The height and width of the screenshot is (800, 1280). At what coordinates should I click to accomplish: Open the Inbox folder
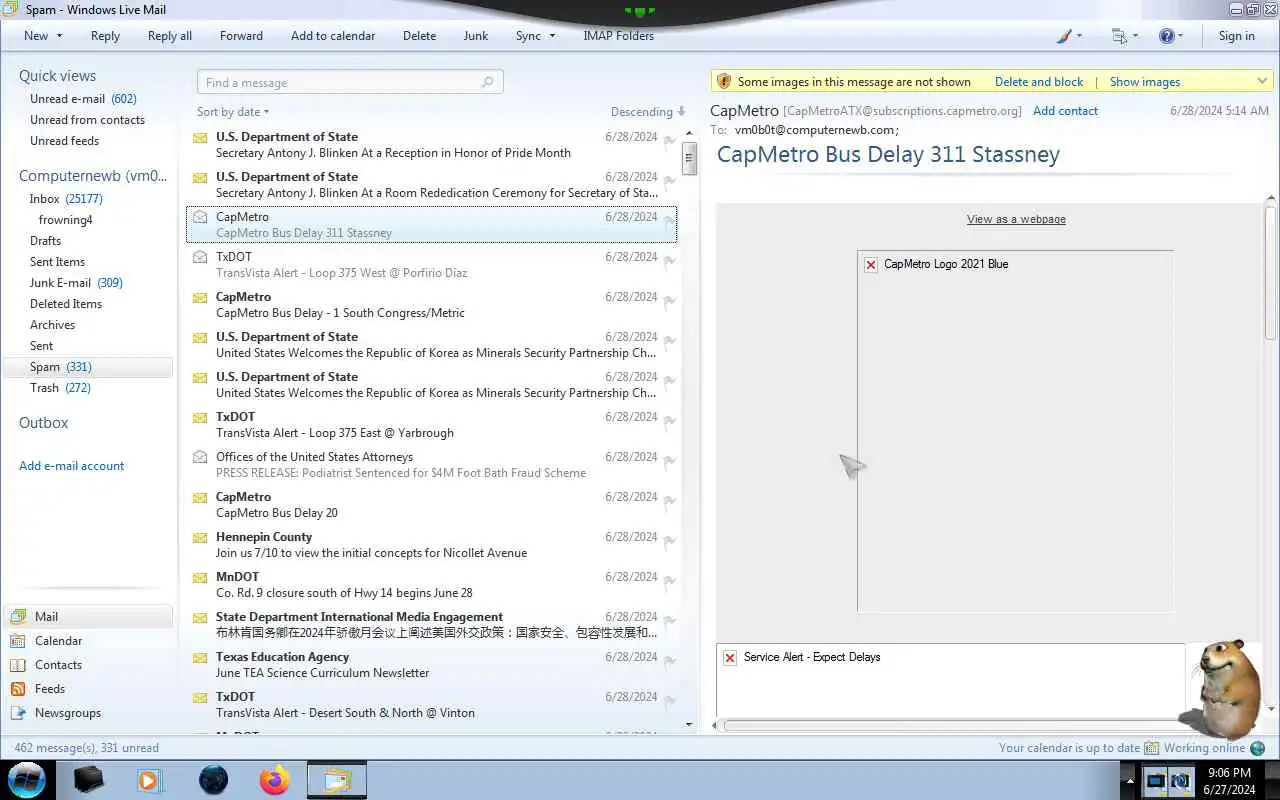66,199
